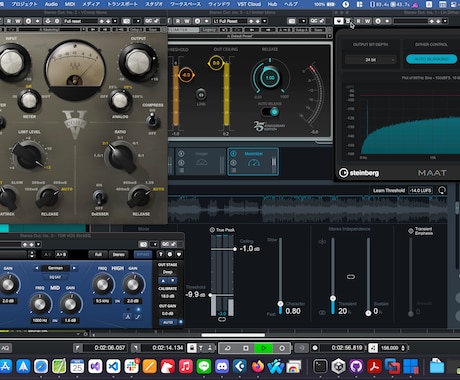The width and height of the screenshot is (460, 380).
Task: Click the Learn Threshold button
Action: 389,190
